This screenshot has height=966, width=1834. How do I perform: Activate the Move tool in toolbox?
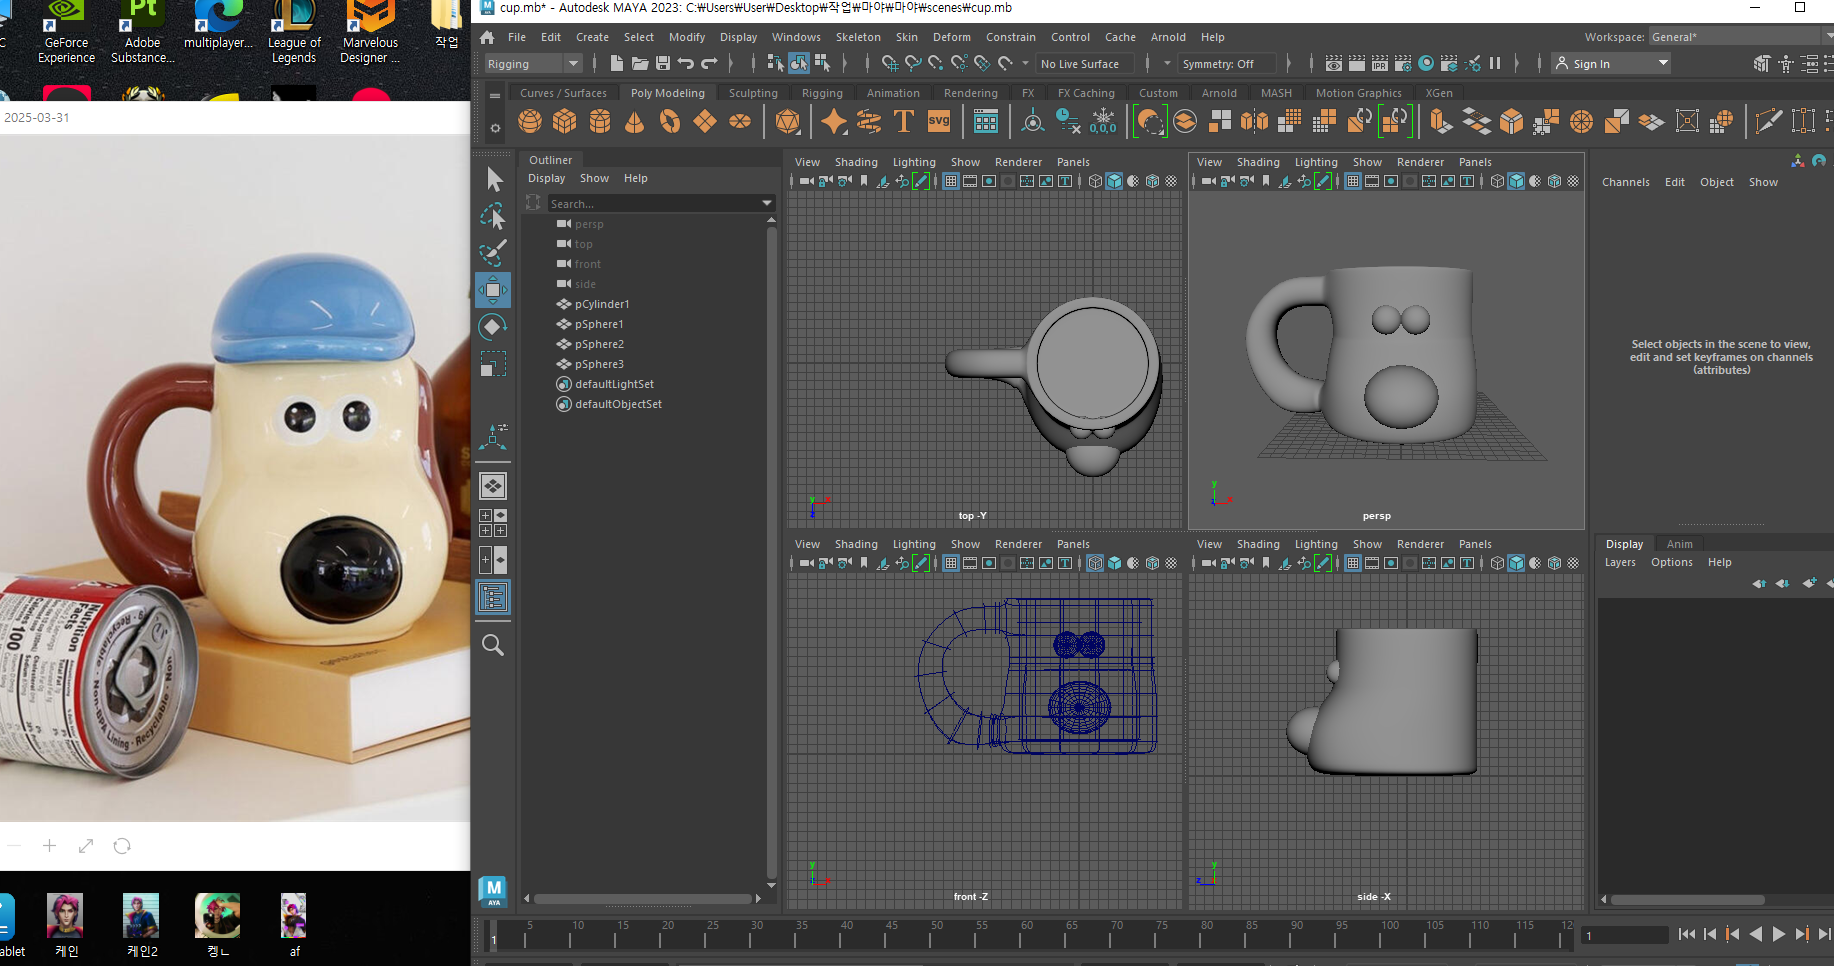click(x=493, y=290)
